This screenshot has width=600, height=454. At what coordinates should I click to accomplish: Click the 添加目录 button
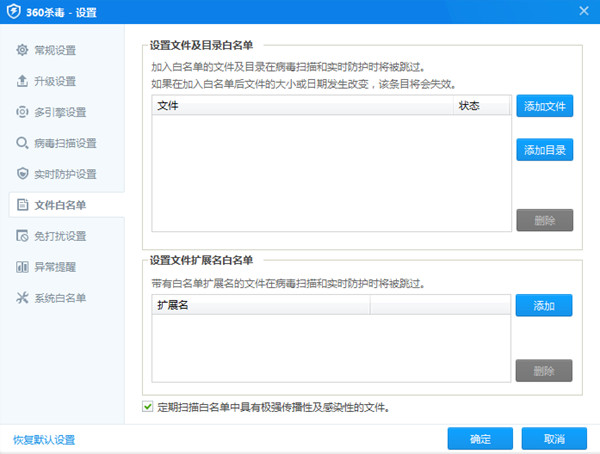click(x=545, y=150)
